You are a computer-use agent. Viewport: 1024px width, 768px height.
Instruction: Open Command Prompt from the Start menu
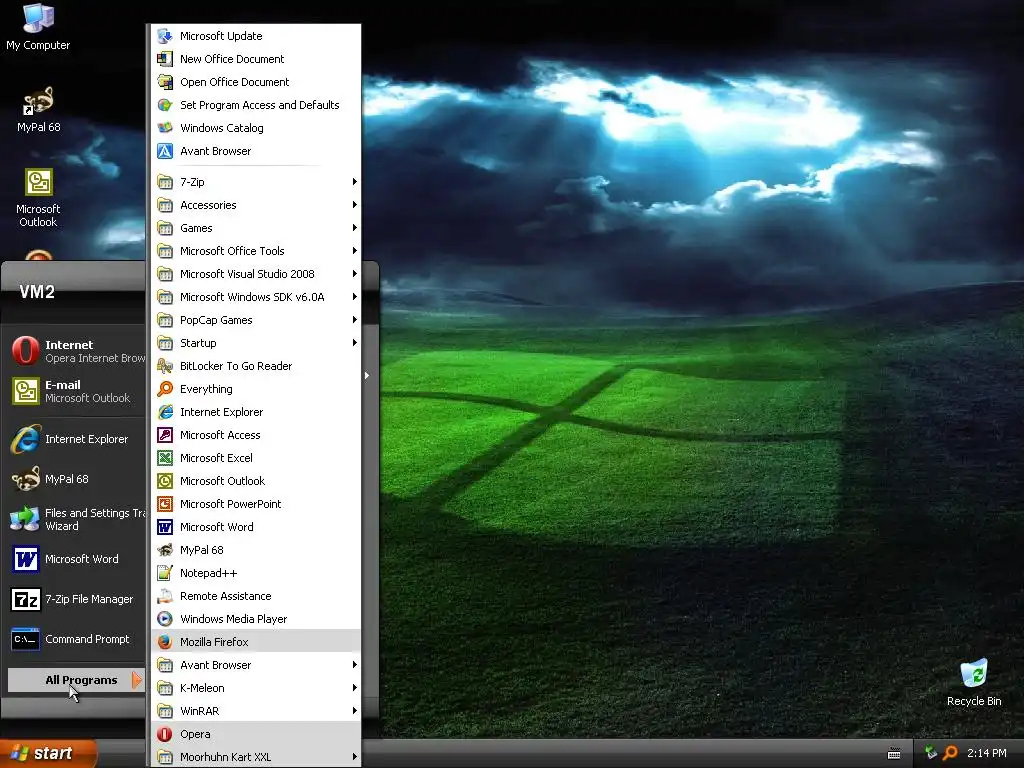click(x=76, y=639)
